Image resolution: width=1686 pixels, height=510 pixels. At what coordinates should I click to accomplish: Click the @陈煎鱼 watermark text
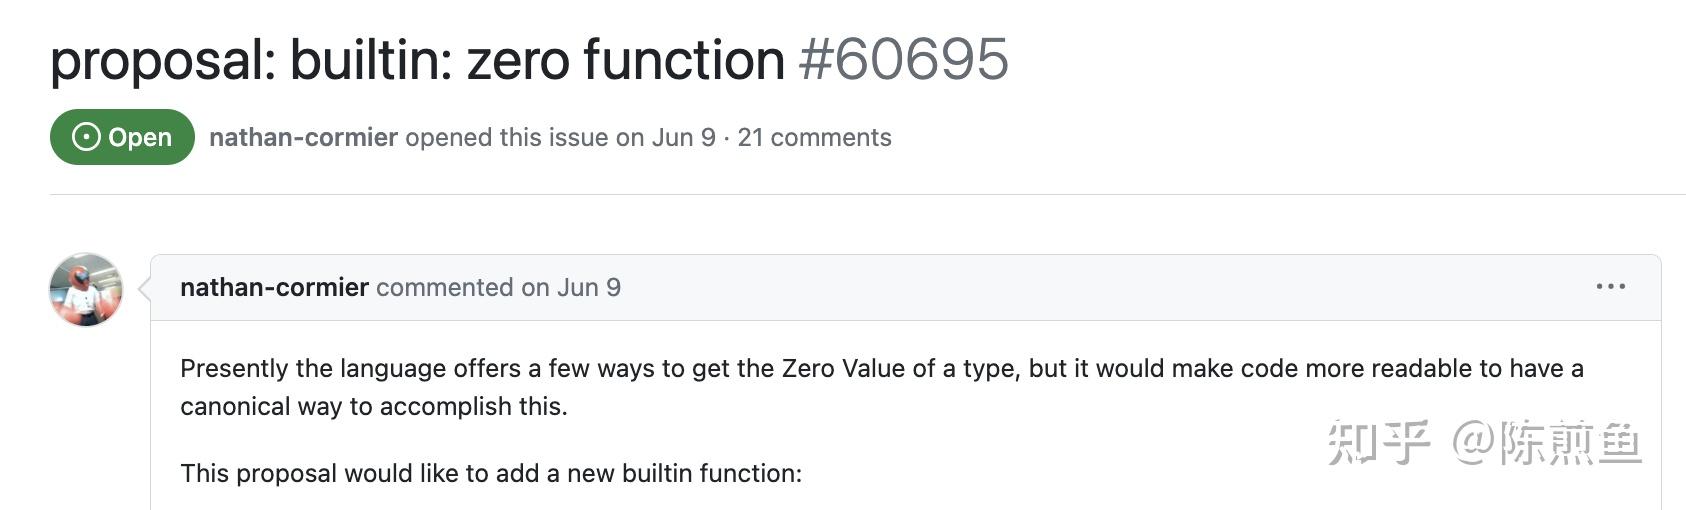(x=1546, y=442)
